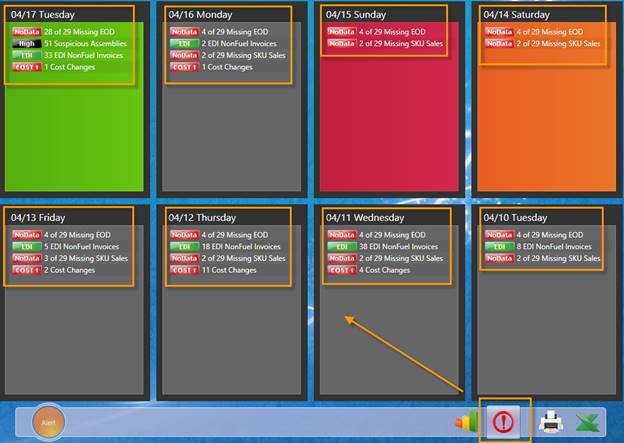Click the colored bar chart icon
The image size is (624, 443).
point(467,423)
